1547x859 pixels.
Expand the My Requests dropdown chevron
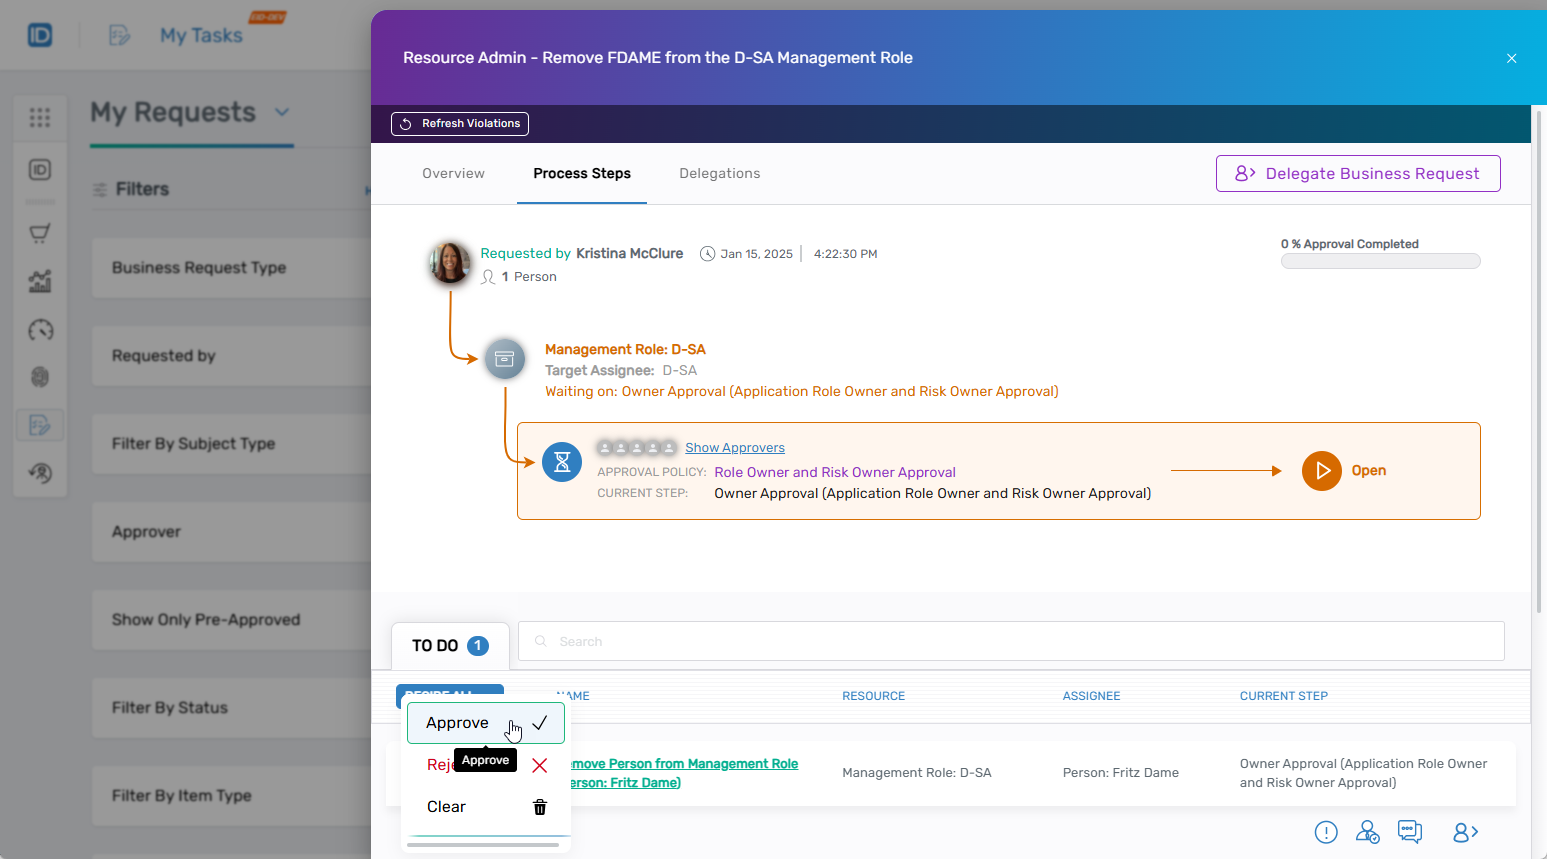282,112
